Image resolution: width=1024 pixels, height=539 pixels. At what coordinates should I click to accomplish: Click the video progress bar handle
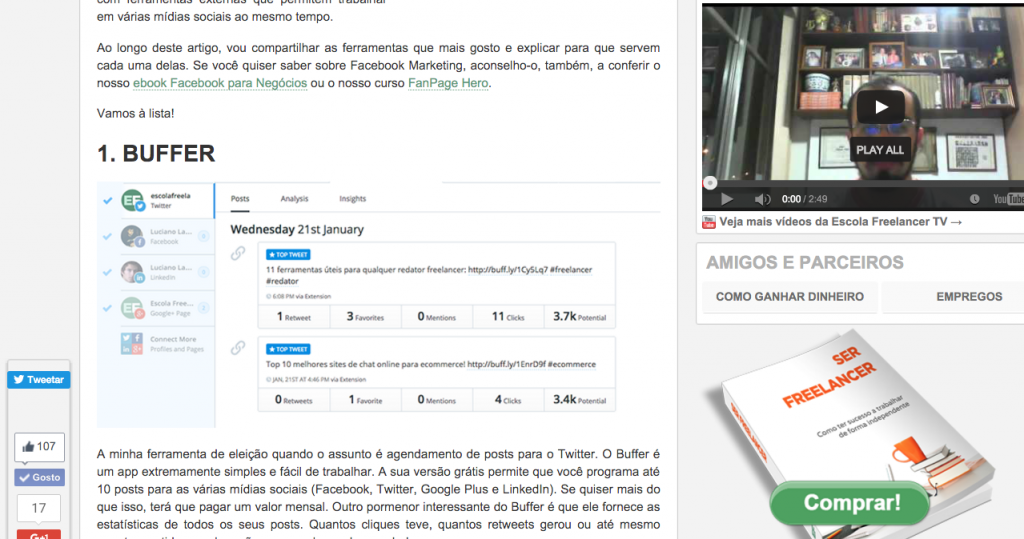click(x=710, y=183)
